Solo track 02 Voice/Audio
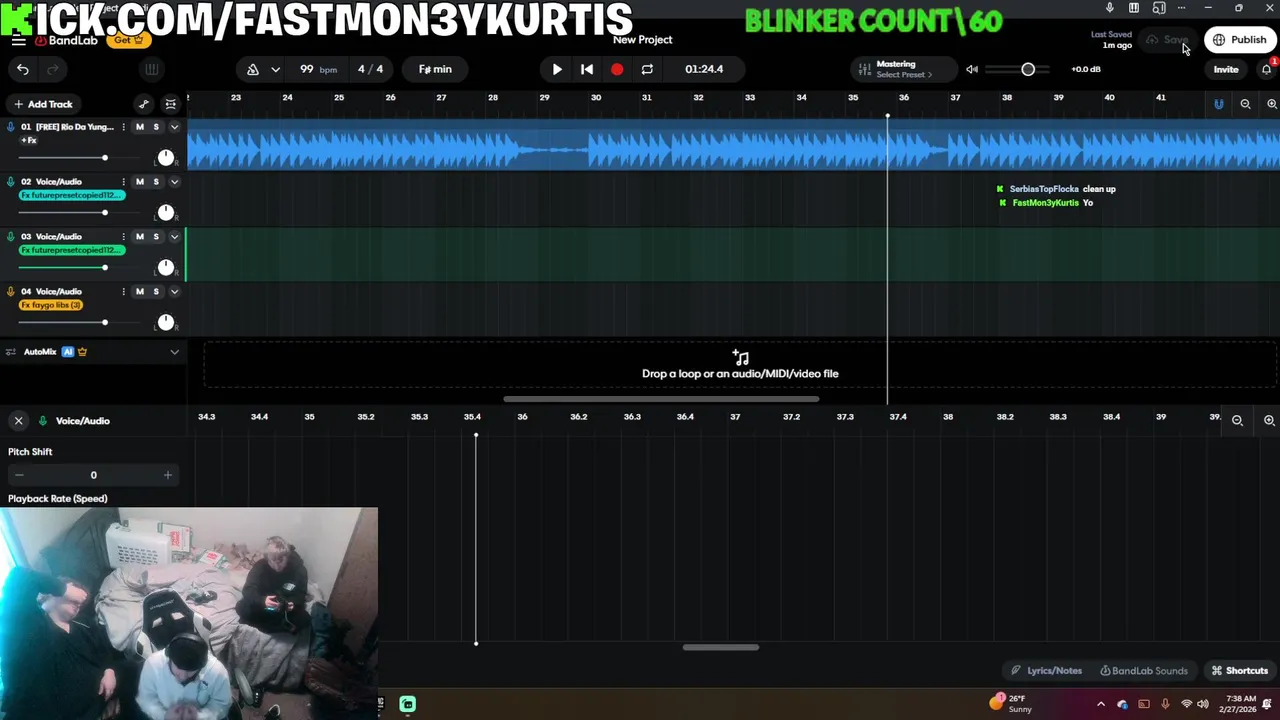The width and height of the screenshot is (1280, 720). (156, 182)
